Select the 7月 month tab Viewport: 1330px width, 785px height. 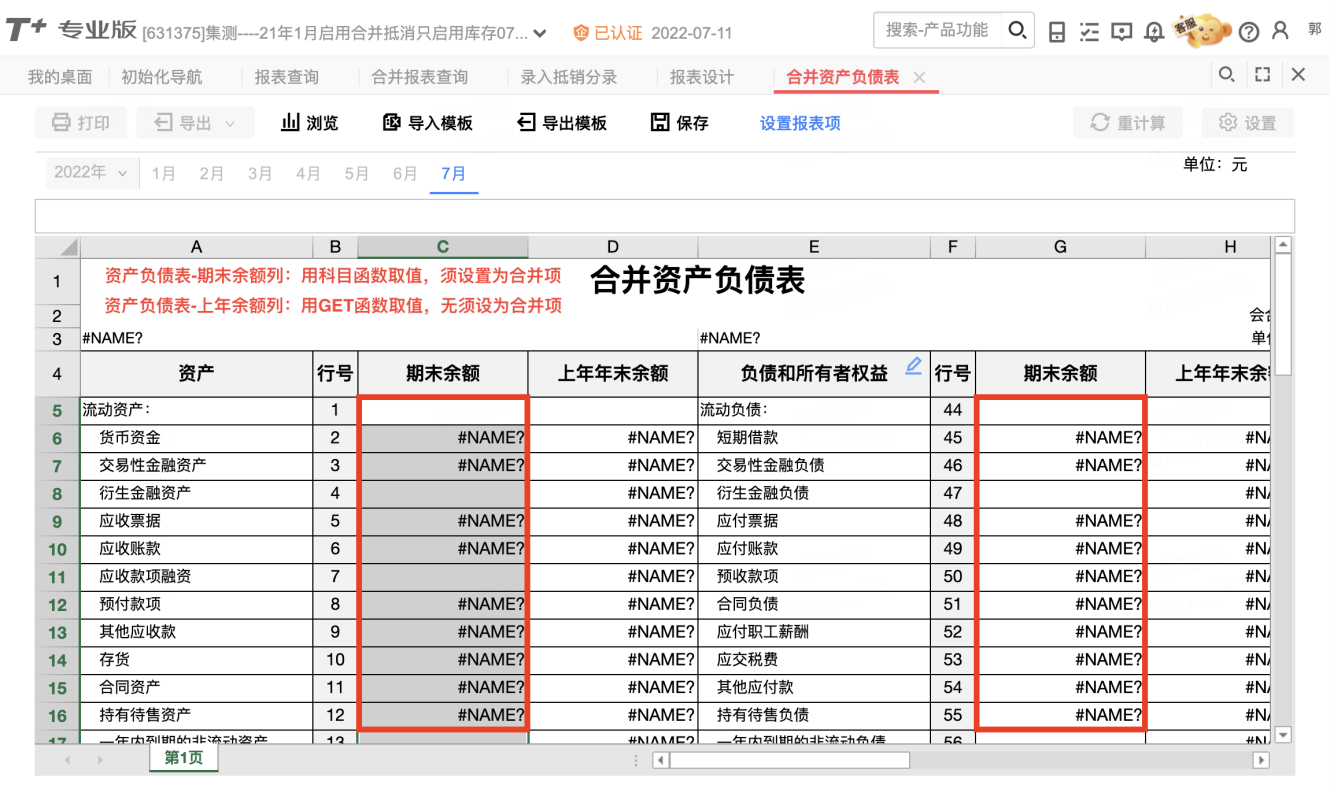454,174
